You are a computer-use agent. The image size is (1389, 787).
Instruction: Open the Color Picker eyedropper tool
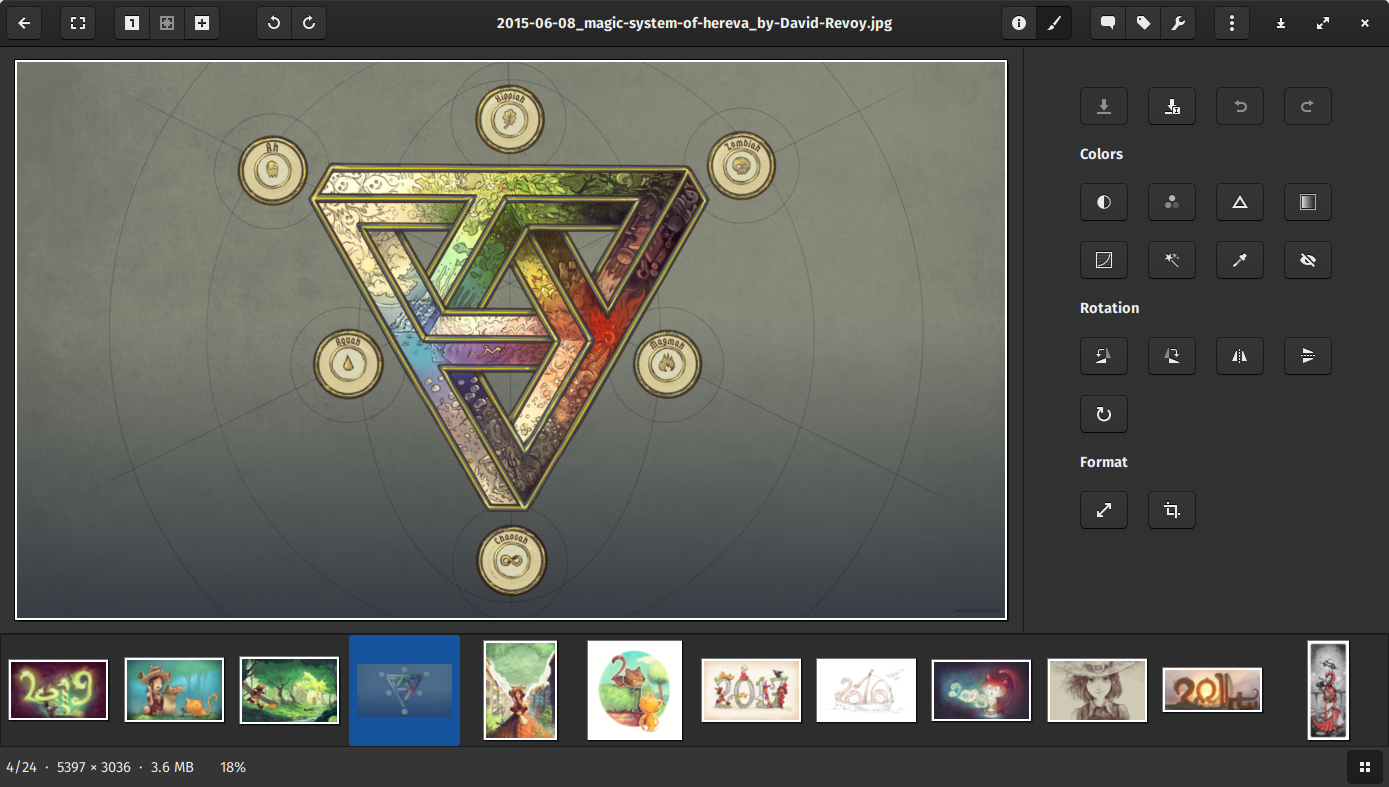click(1240, 260)
